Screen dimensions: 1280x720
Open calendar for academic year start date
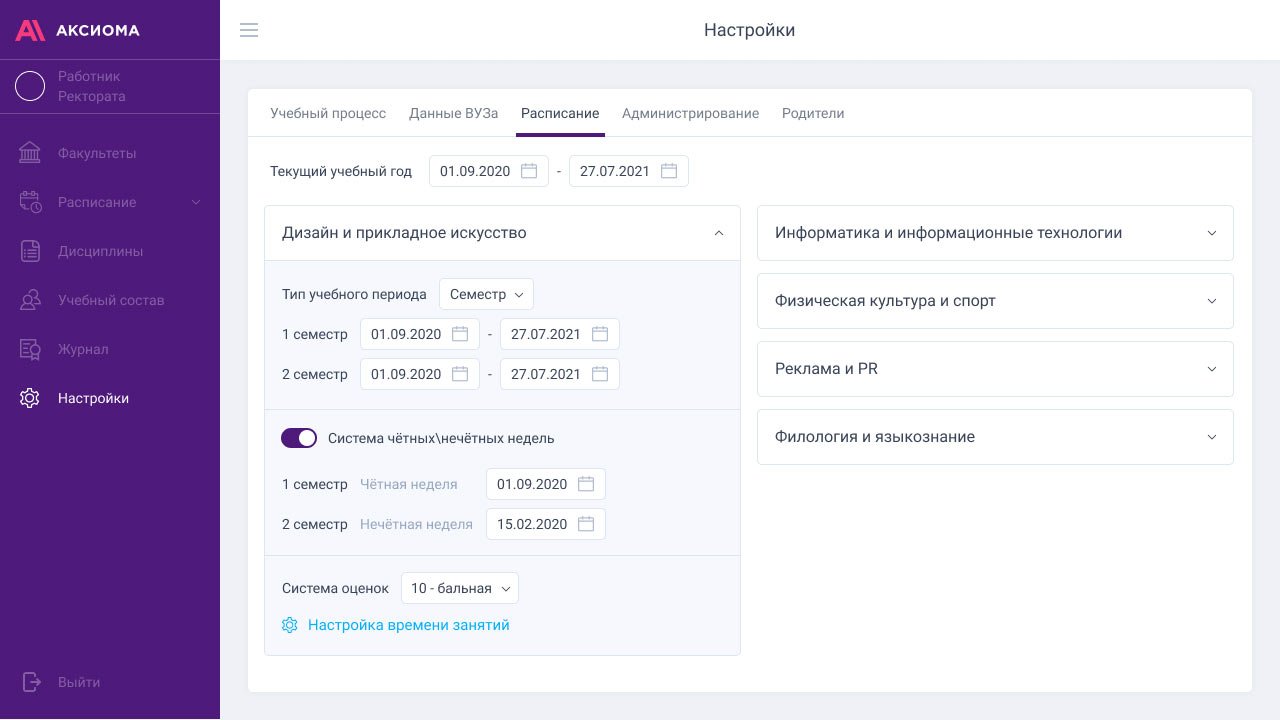[x=529, y=171]
